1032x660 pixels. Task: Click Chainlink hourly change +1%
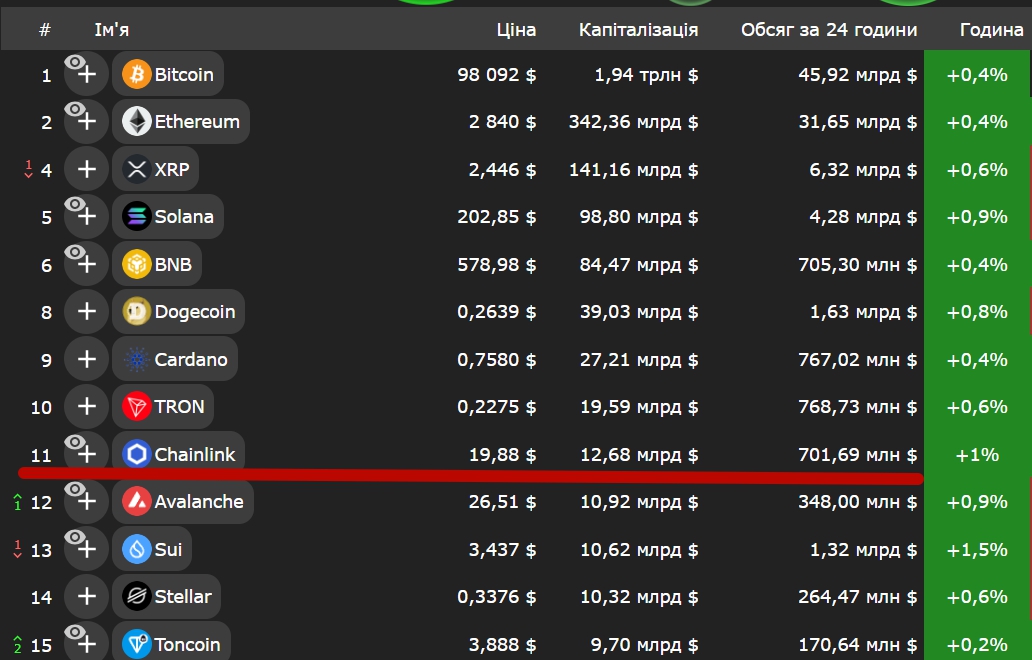(x=977, y=455)
